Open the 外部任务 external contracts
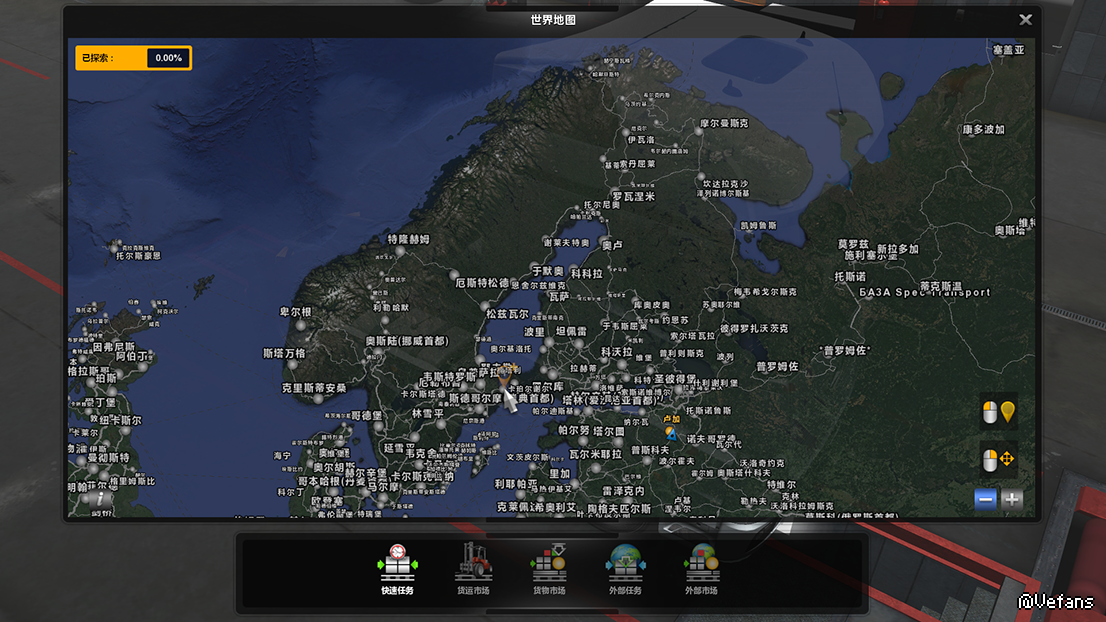The height and width of the screenshot is (622, 1106). (625, 568)
